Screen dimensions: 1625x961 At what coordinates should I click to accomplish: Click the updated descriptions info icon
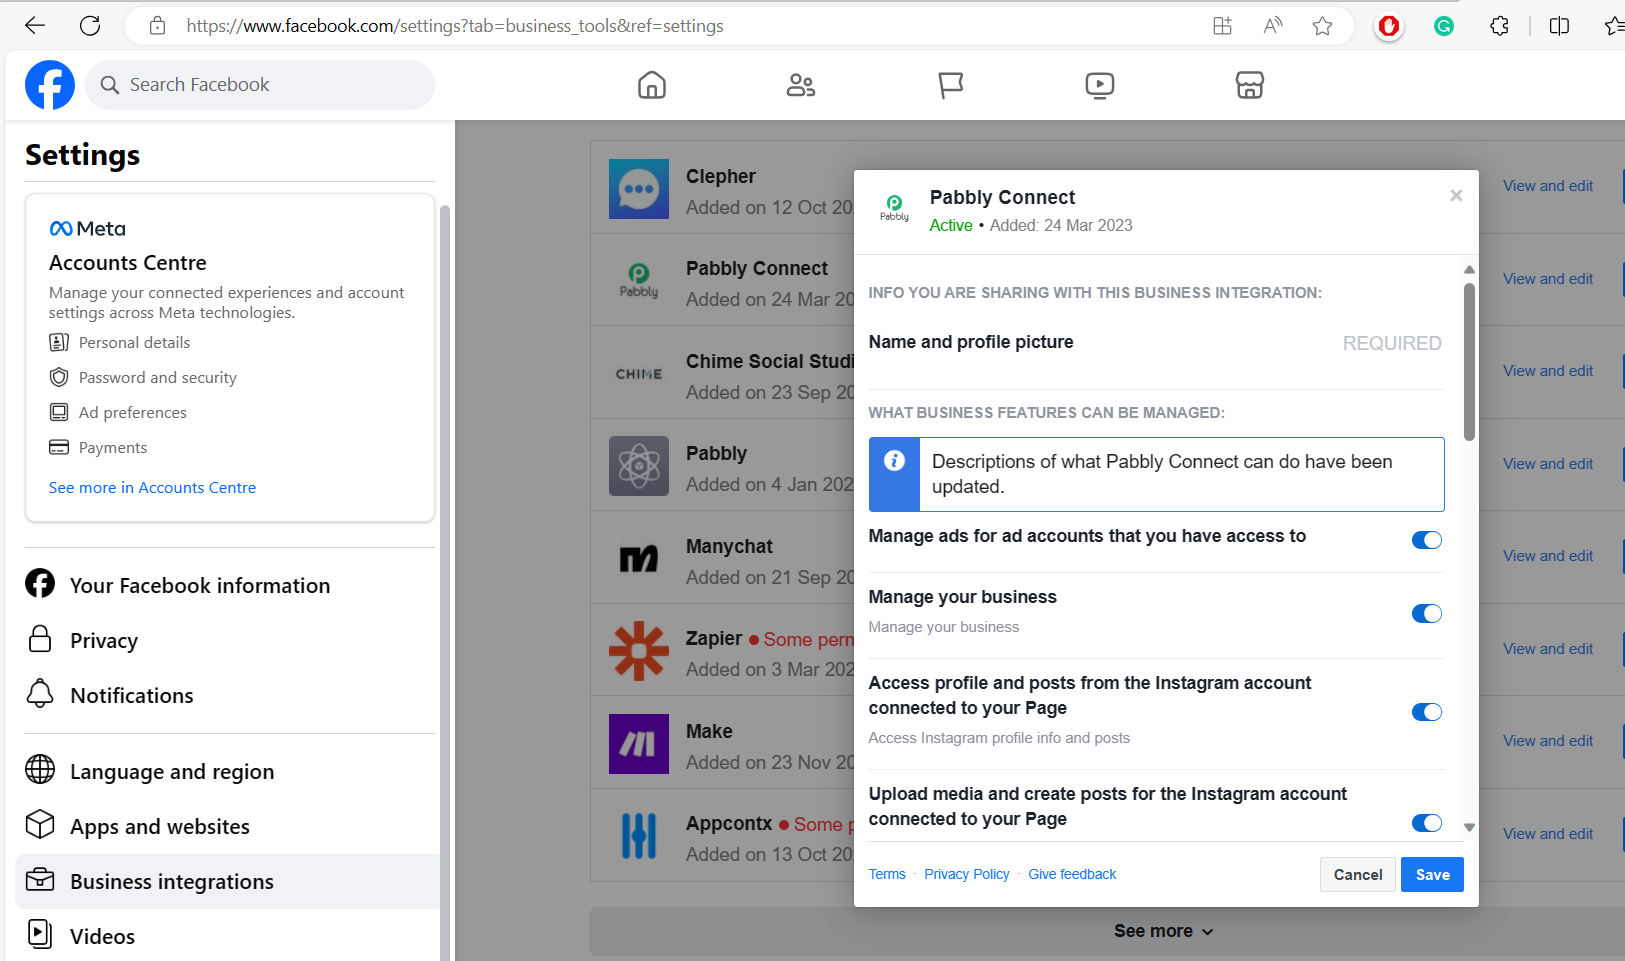pyautogui.click(x=894, y=461)
